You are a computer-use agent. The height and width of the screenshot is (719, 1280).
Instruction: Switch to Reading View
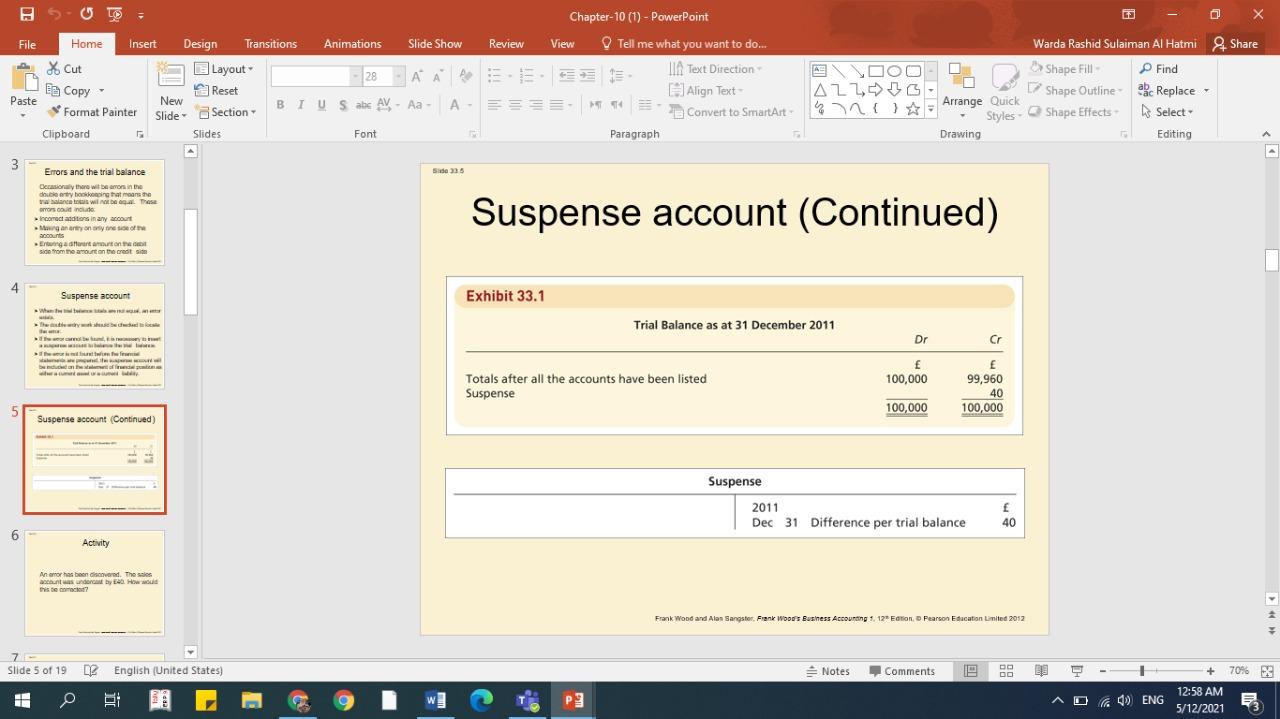[x=1041, y=671]
